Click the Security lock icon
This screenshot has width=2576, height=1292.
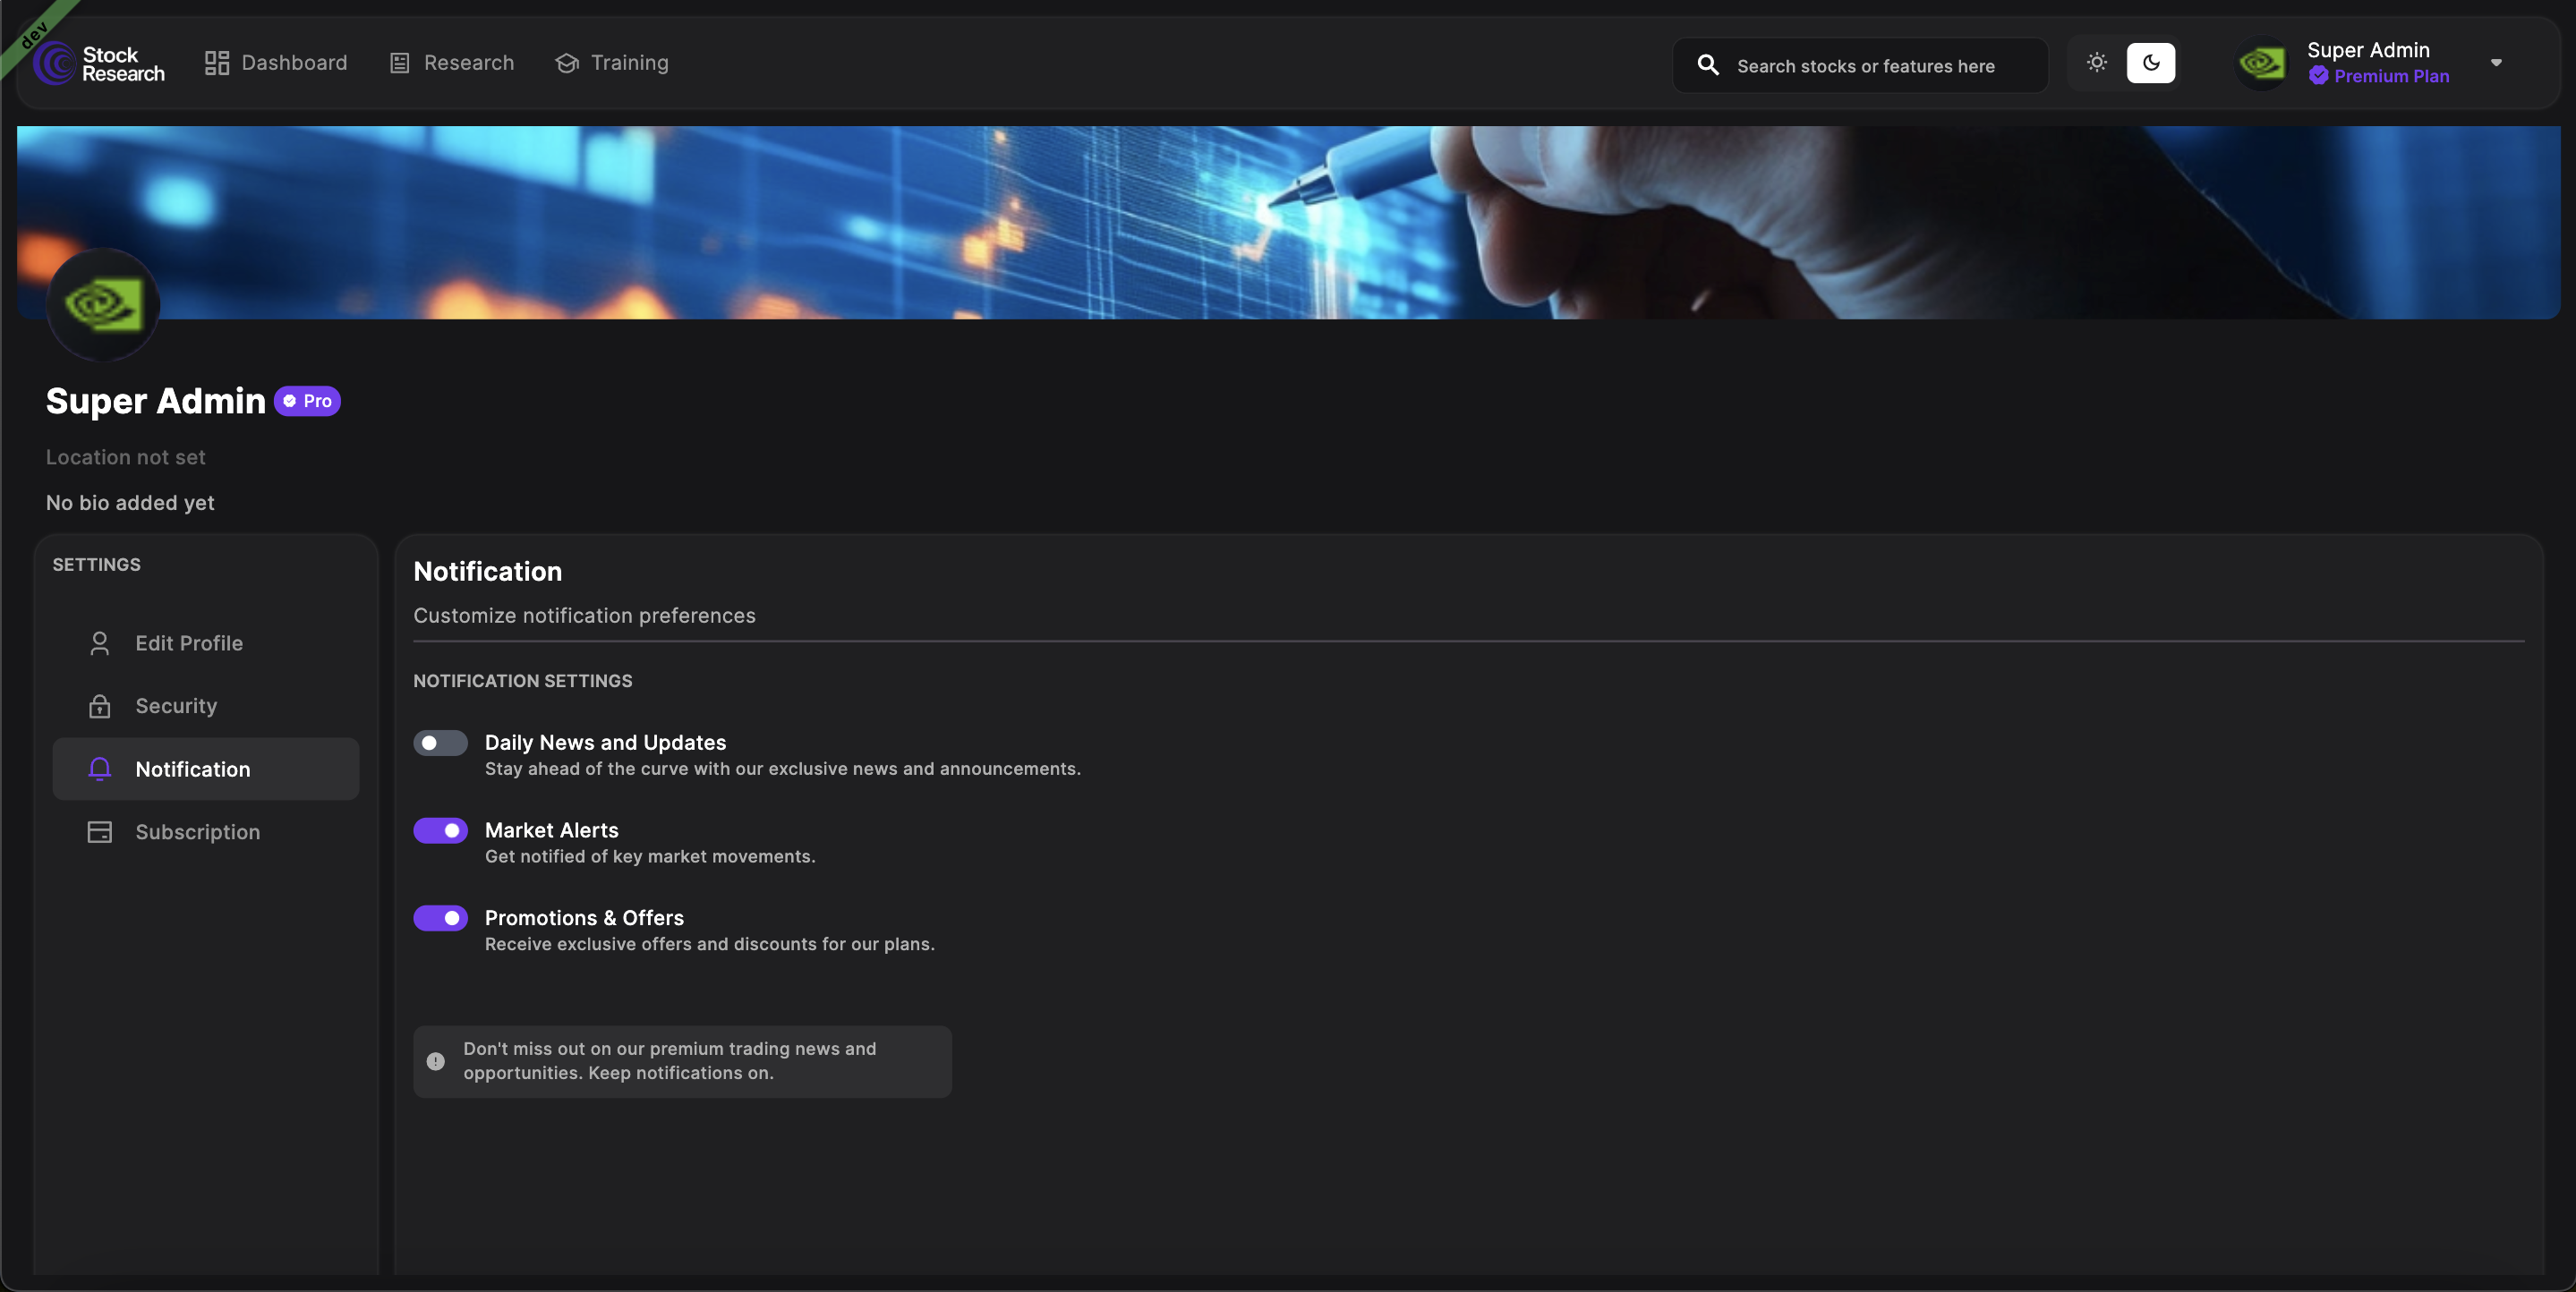(x=99, y=706)
